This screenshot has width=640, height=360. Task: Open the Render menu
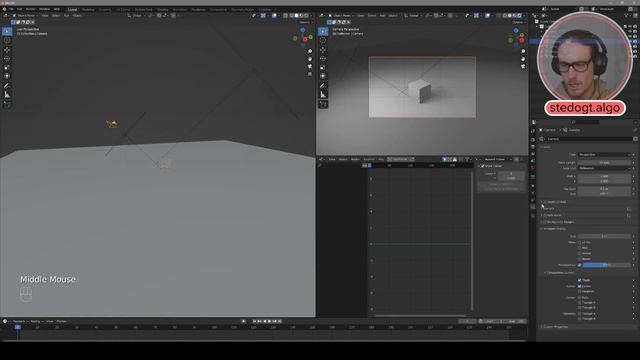[x=31, y=9]
